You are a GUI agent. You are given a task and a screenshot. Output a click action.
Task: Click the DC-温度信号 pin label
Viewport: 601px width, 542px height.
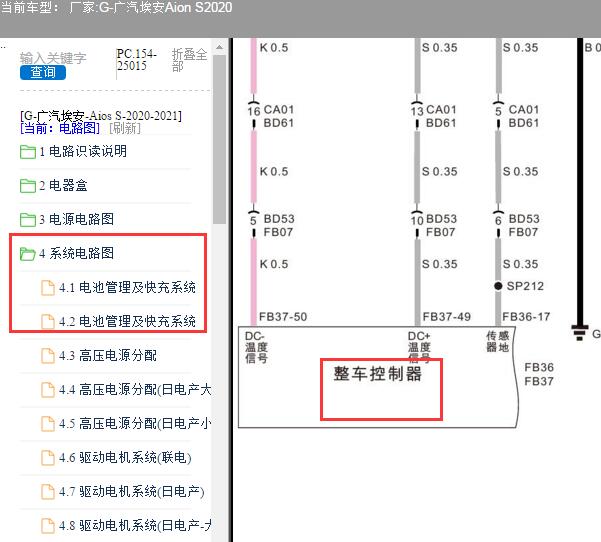pyautogui.click(x=256, y=347)
